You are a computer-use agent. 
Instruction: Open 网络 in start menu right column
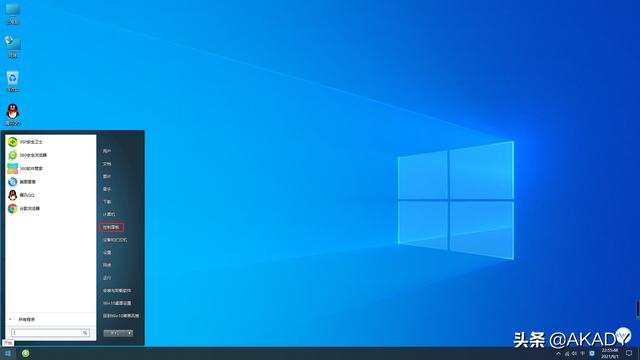[107, 265]
